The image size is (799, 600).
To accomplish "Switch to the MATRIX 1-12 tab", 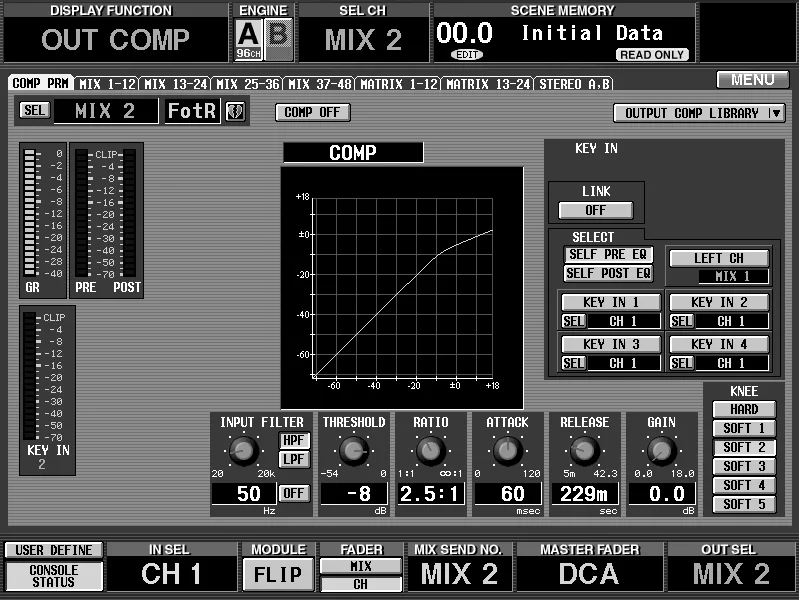I will (398, 84).
